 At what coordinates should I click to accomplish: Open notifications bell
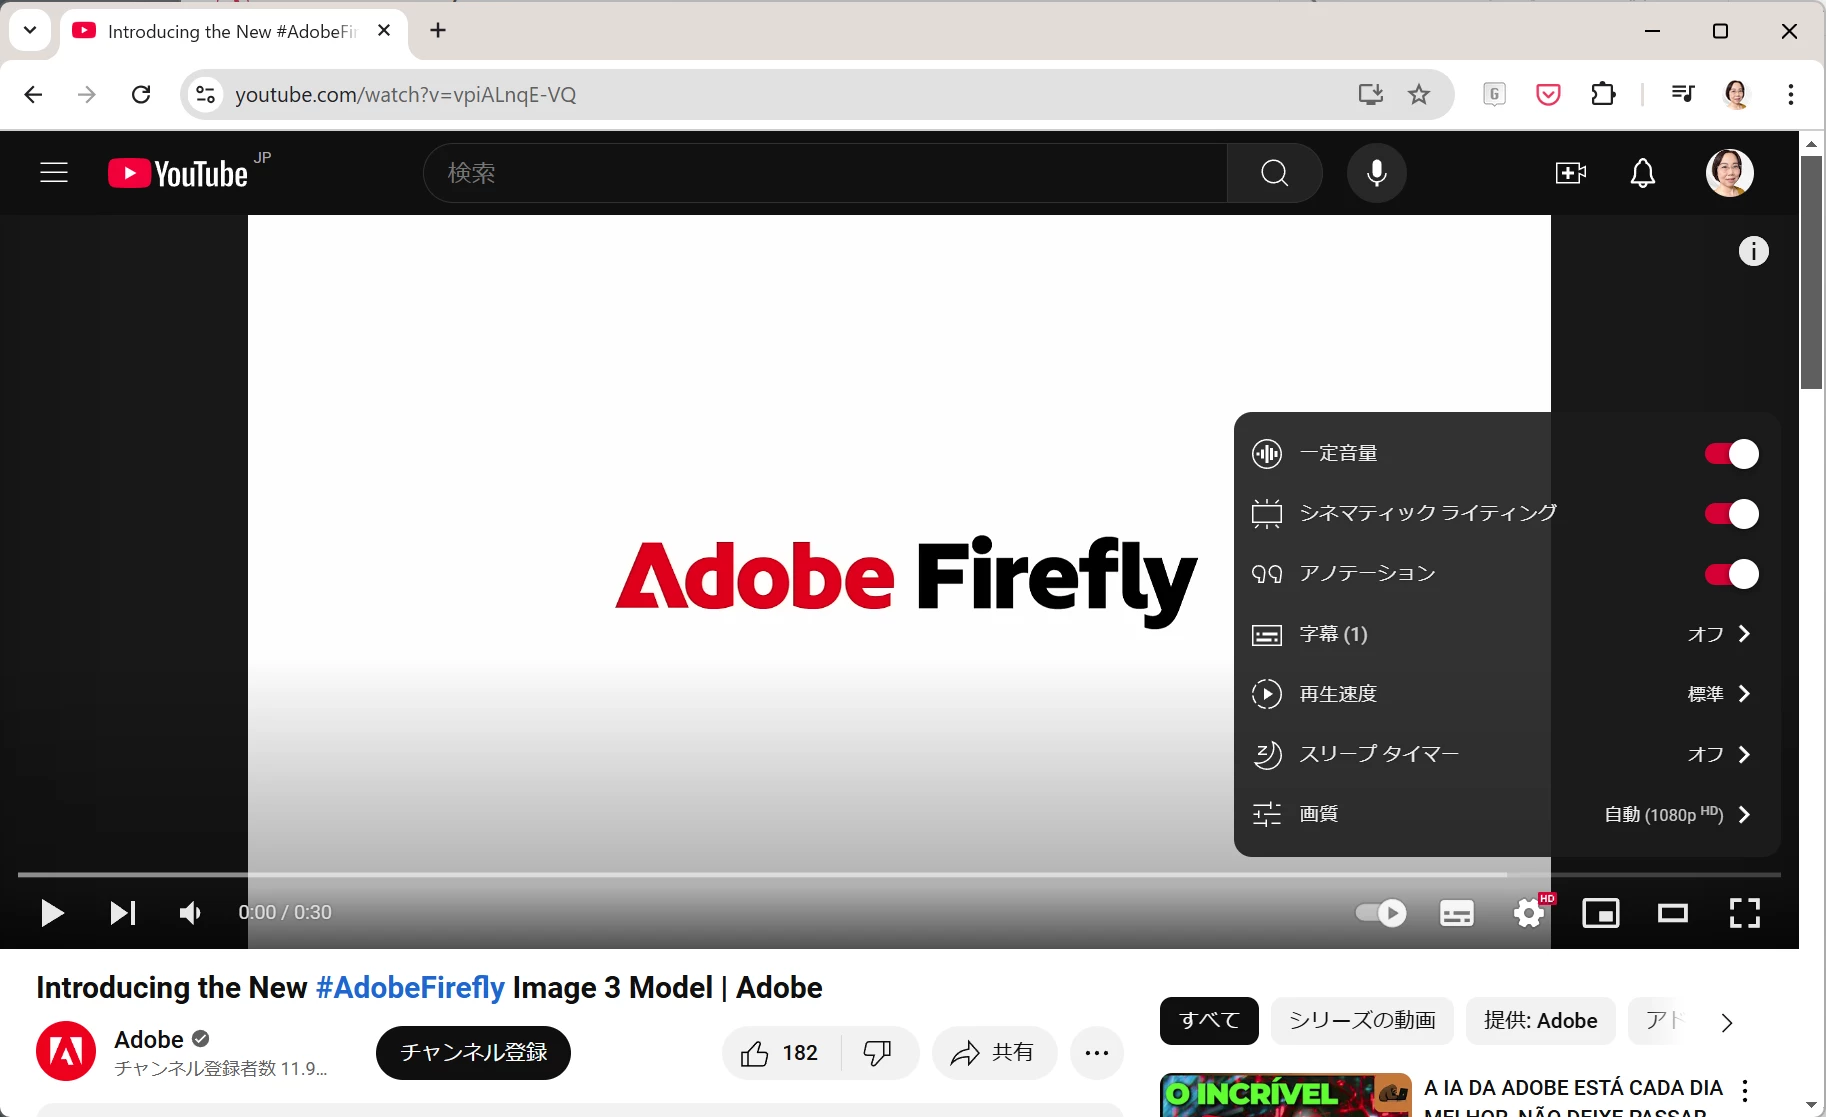click(x=1643, y=173)
